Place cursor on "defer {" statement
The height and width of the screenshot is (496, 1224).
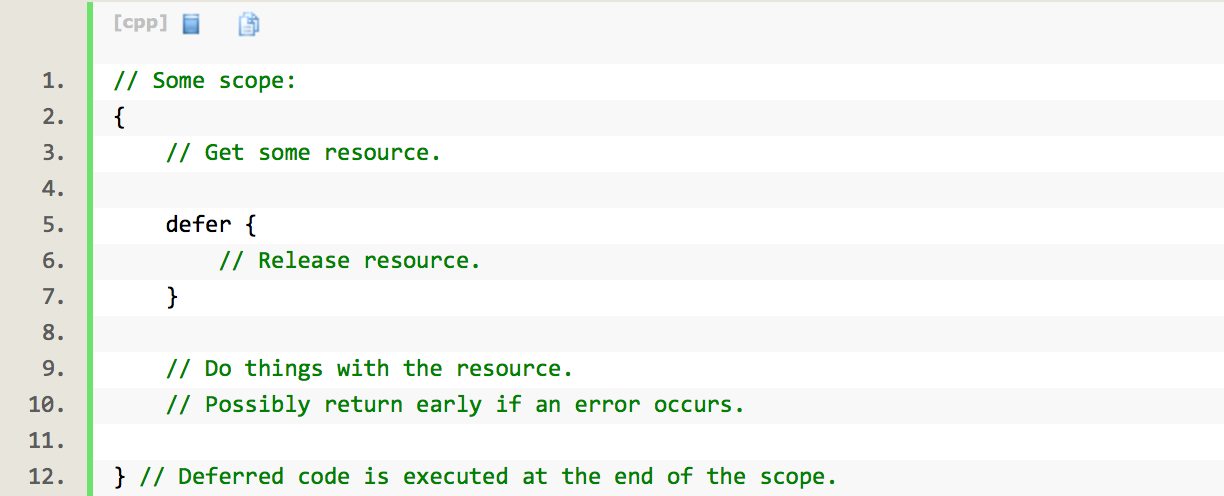point(212,225)
